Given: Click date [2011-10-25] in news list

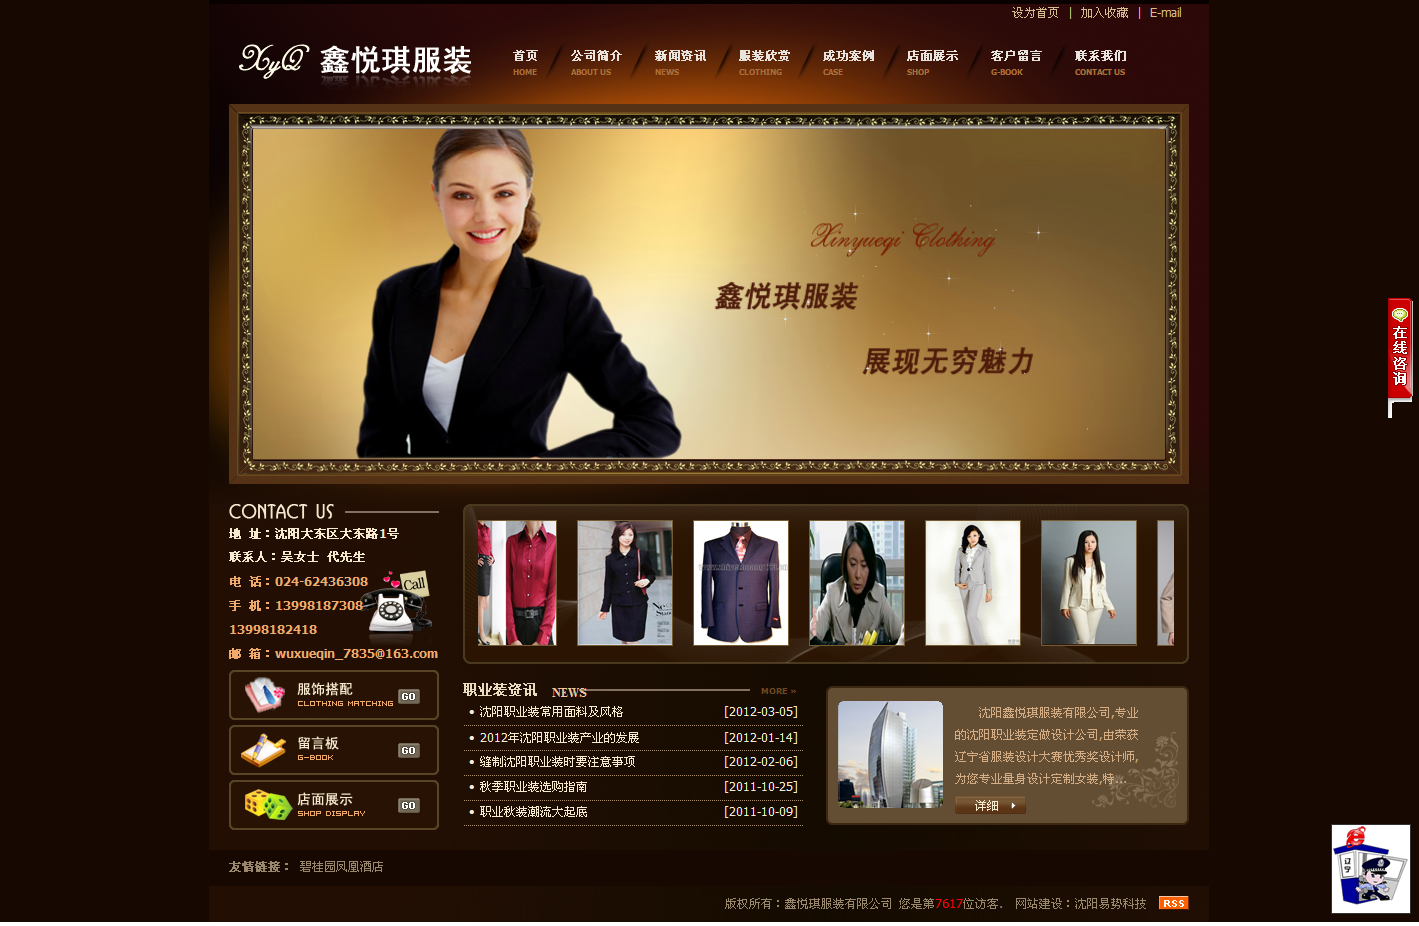Looking at the screenshot, I should coord(761,787).
